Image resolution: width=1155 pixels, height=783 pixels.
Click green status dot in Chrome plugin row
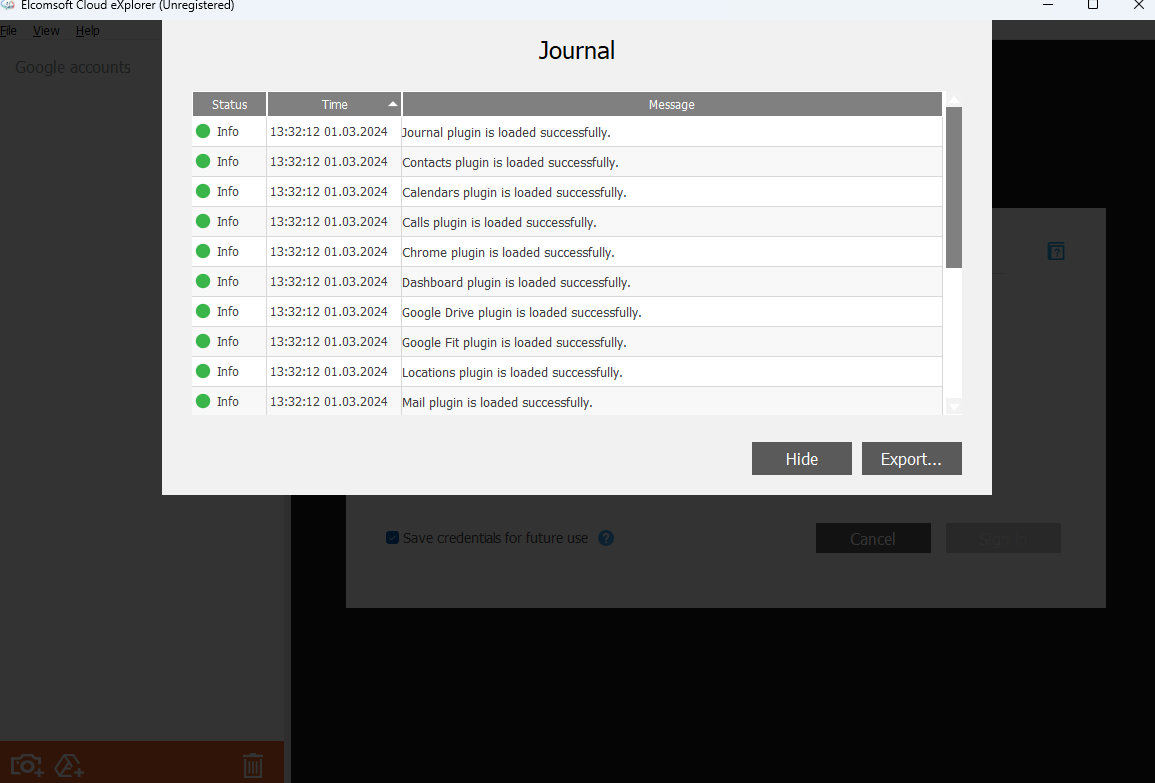pos(203,251)
